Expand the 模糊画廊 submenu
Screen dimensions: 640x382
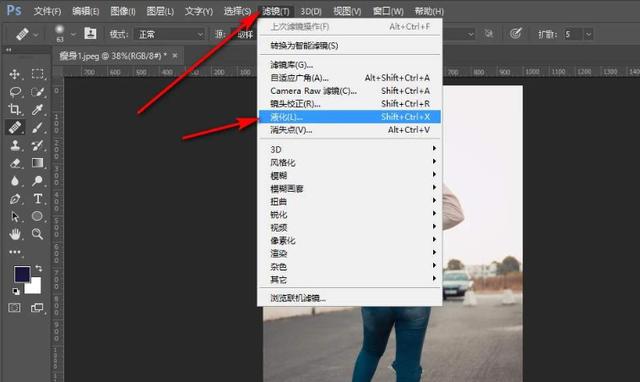click(349, 189)
